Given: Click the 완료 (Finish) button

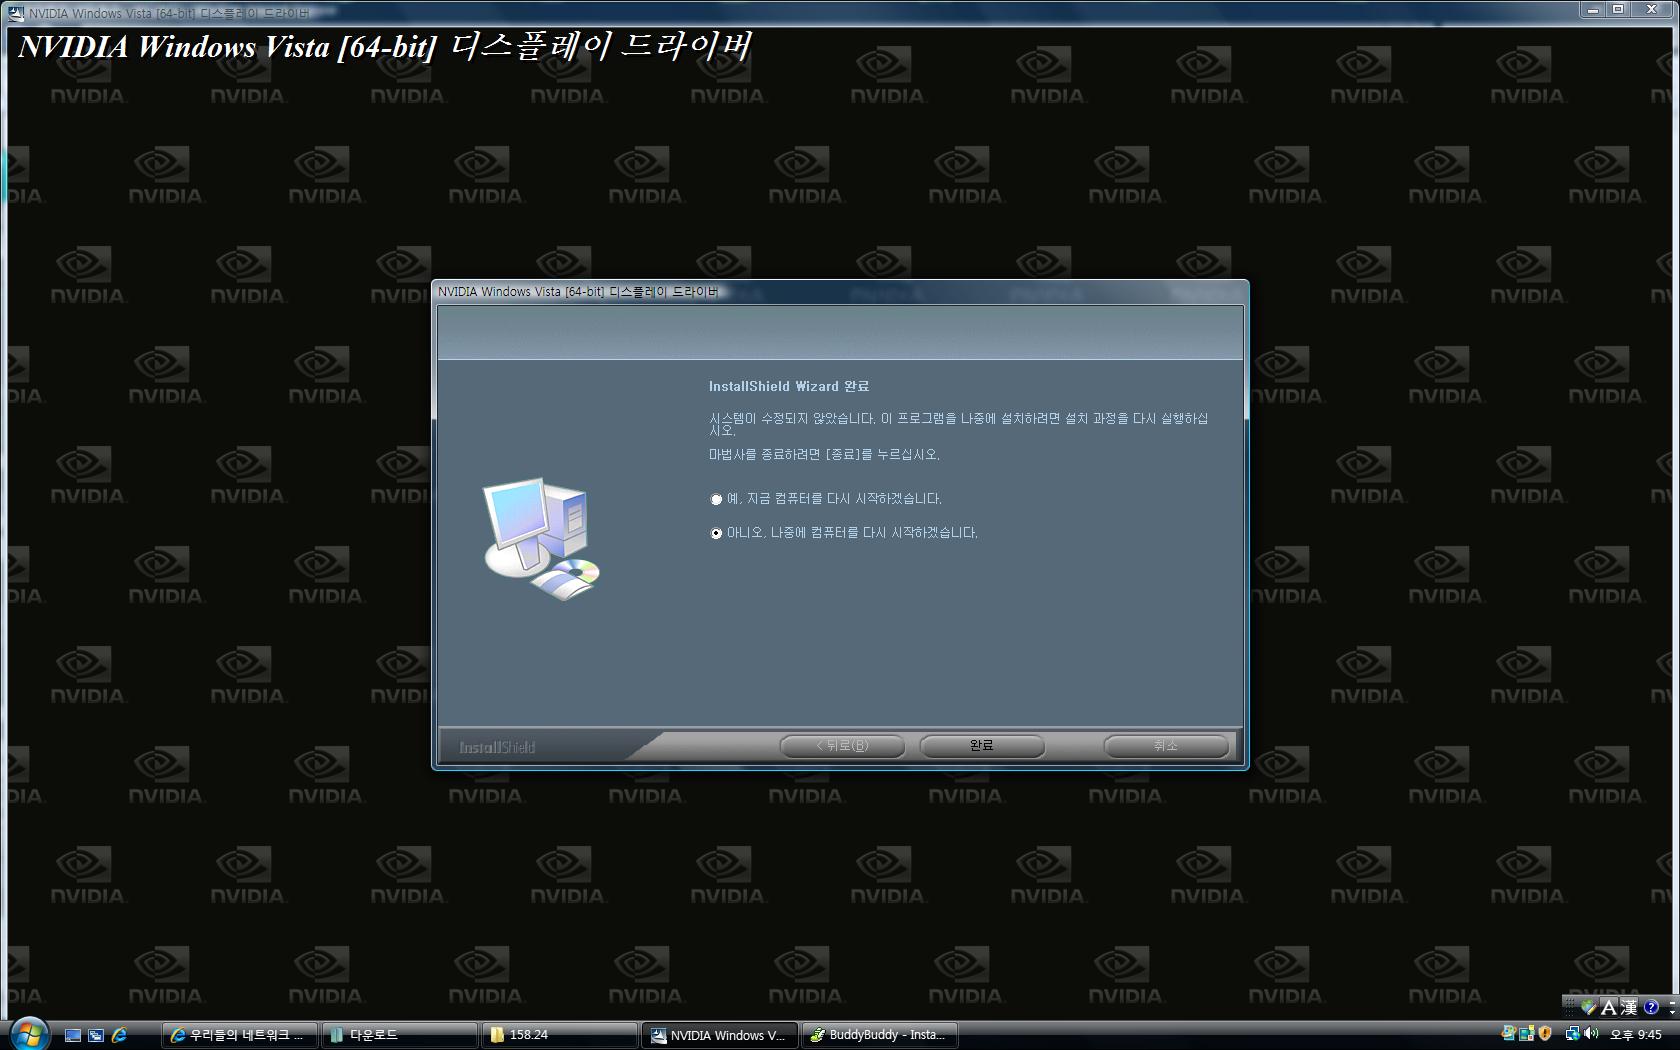Looking at the screenshot, I should (982, 746).
